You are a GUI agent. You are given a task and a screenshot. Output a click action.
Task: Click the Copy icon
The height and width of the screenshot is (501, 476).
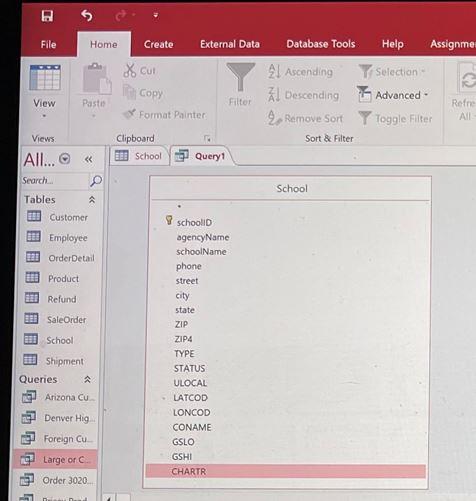coord(129,92)
